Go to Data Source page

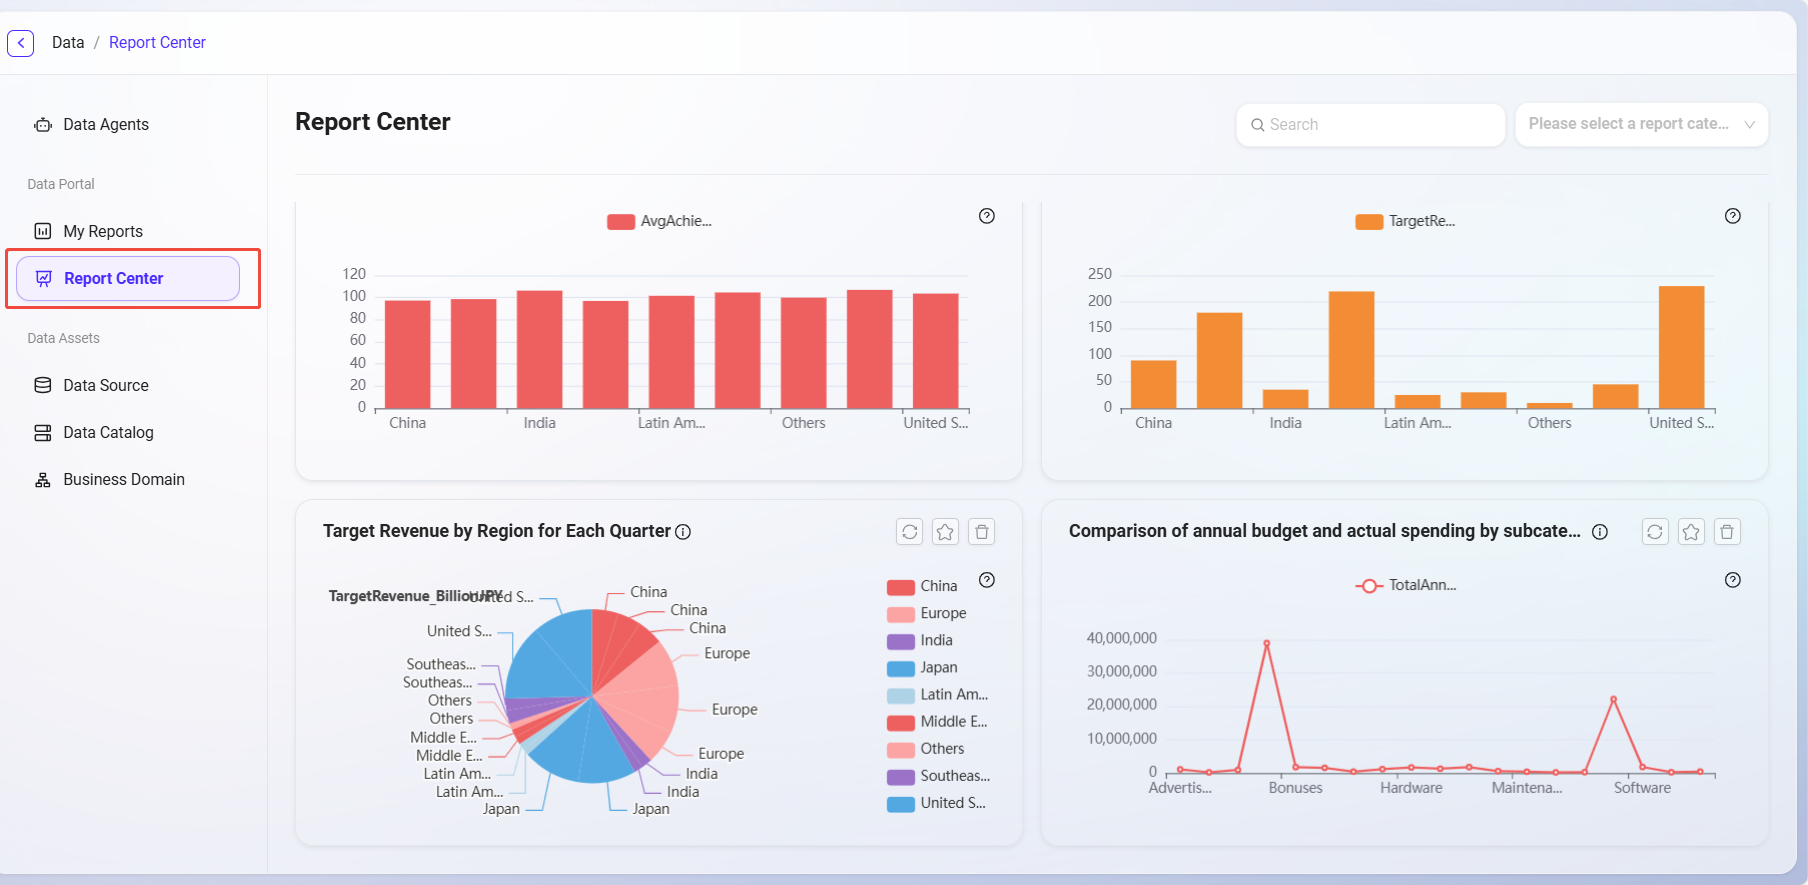[105, 385]
